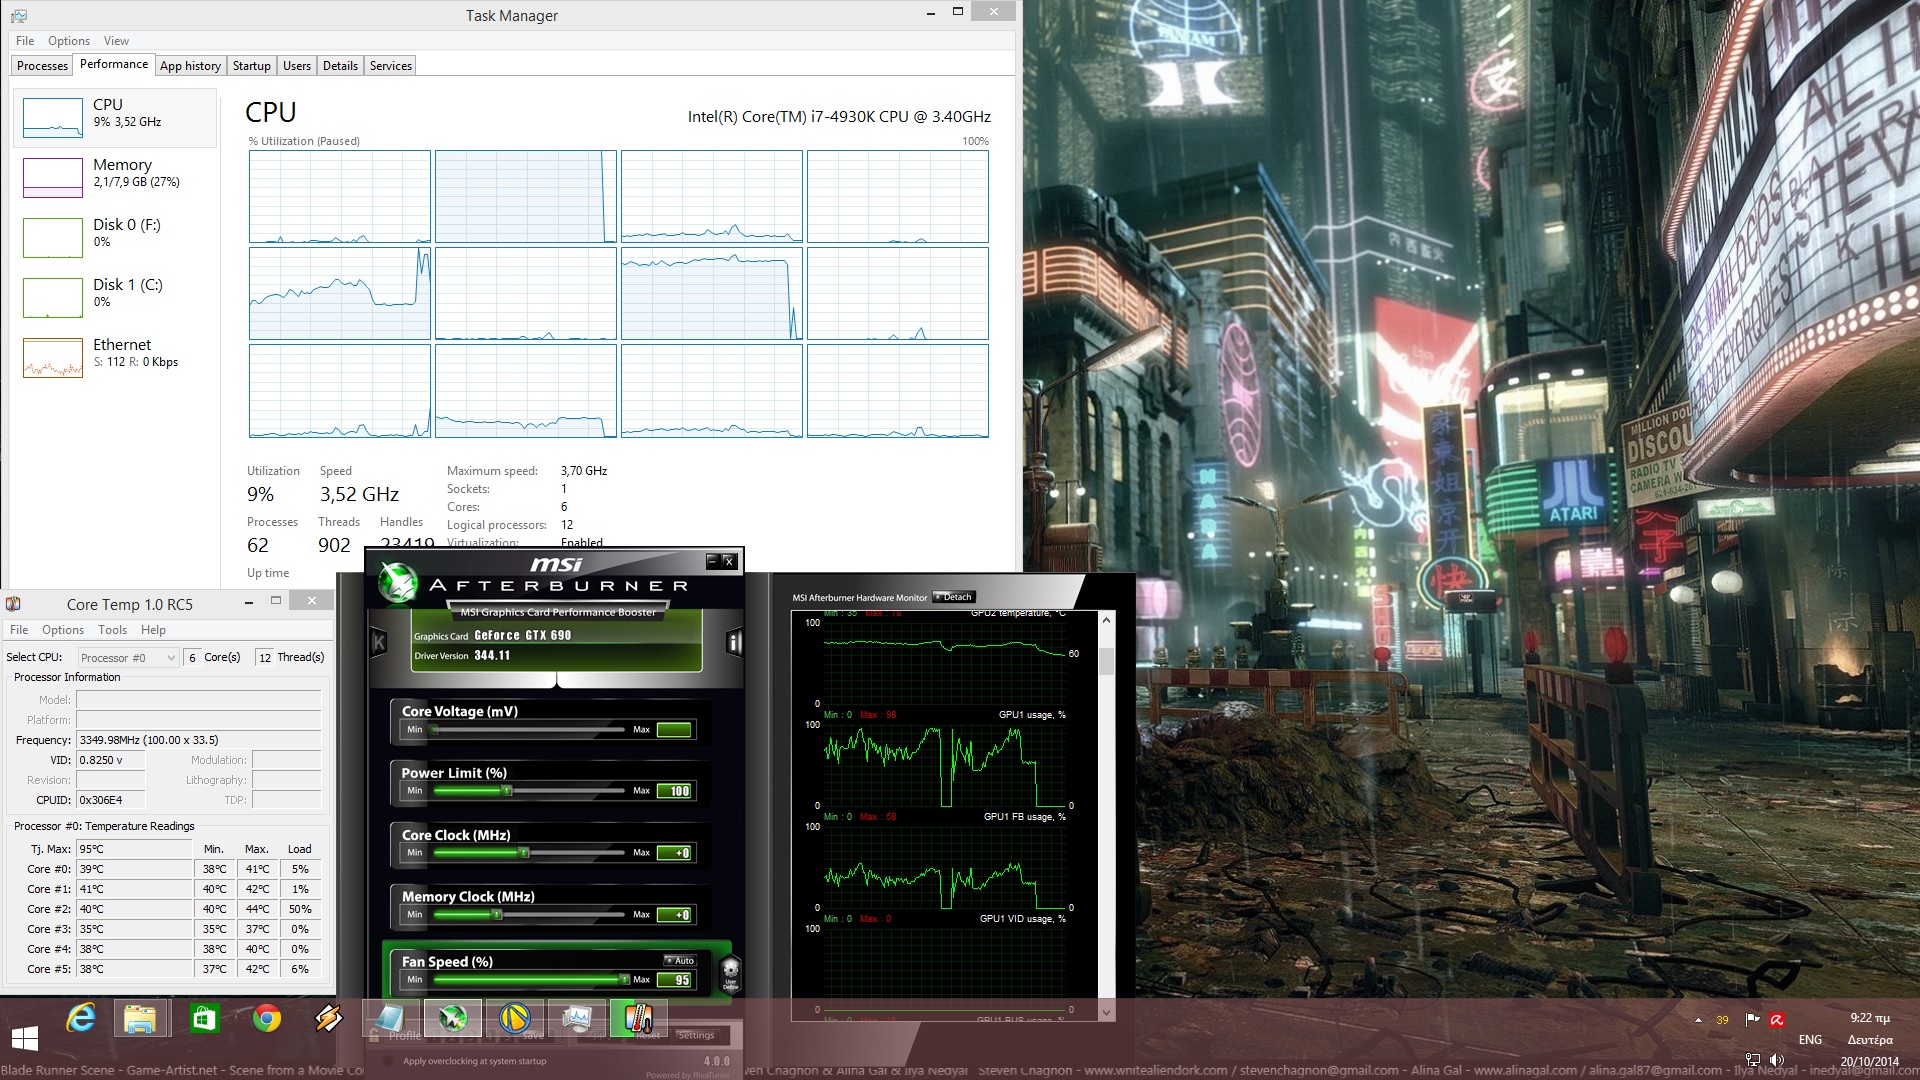Click the volume speaker tray icon
The width and height of the screenshot is (1920, 1080).
point(1776,1060)
